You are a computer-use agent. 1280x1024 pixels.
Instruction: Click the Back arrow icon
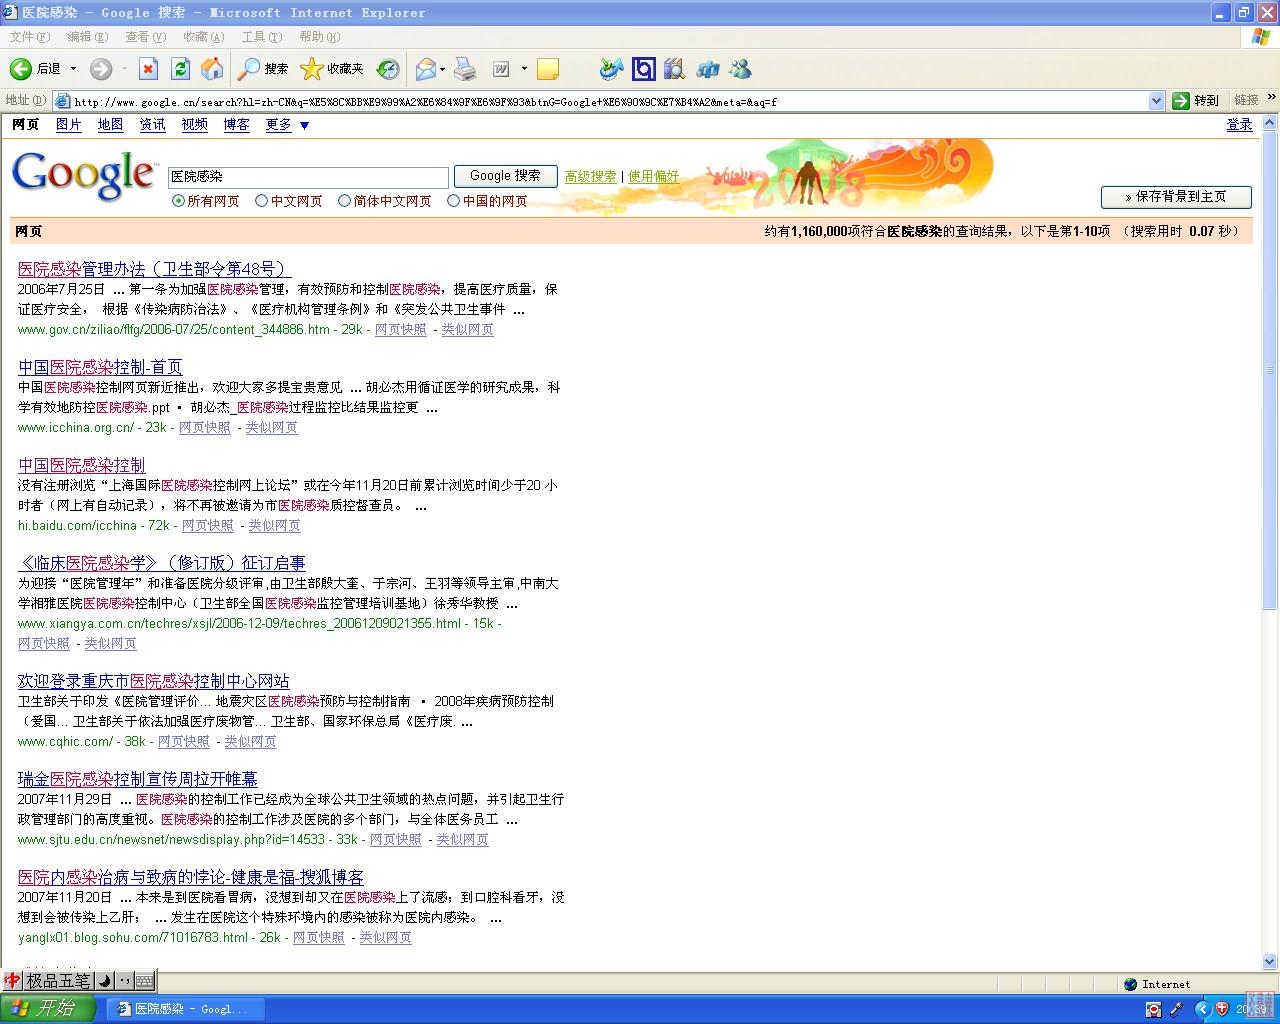[20, 69]
